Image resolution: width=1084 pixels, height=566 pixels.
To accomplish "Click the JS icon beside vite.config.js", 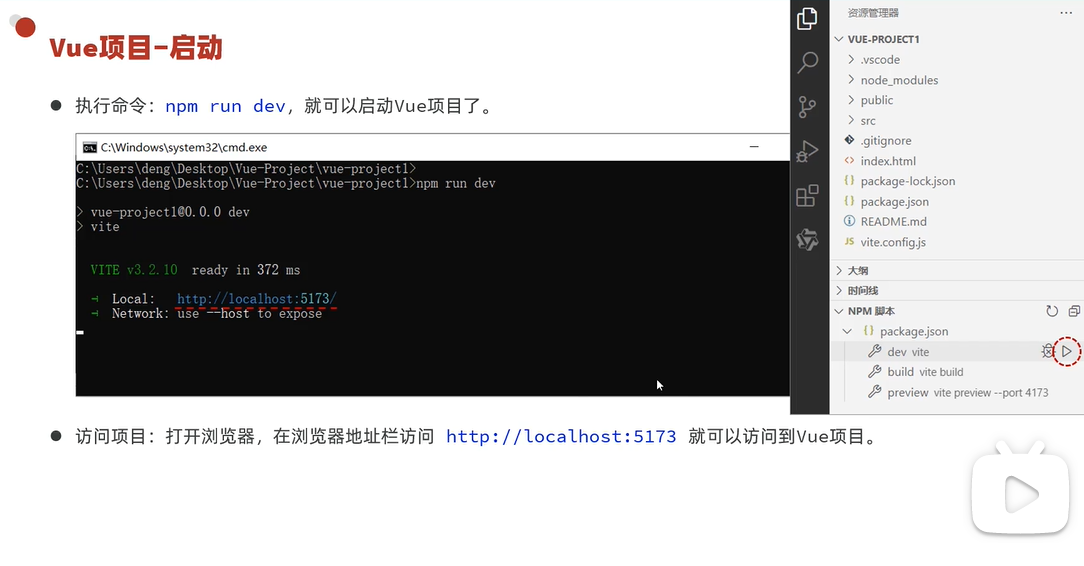I will pyautogui.click(x=849, y=241).
